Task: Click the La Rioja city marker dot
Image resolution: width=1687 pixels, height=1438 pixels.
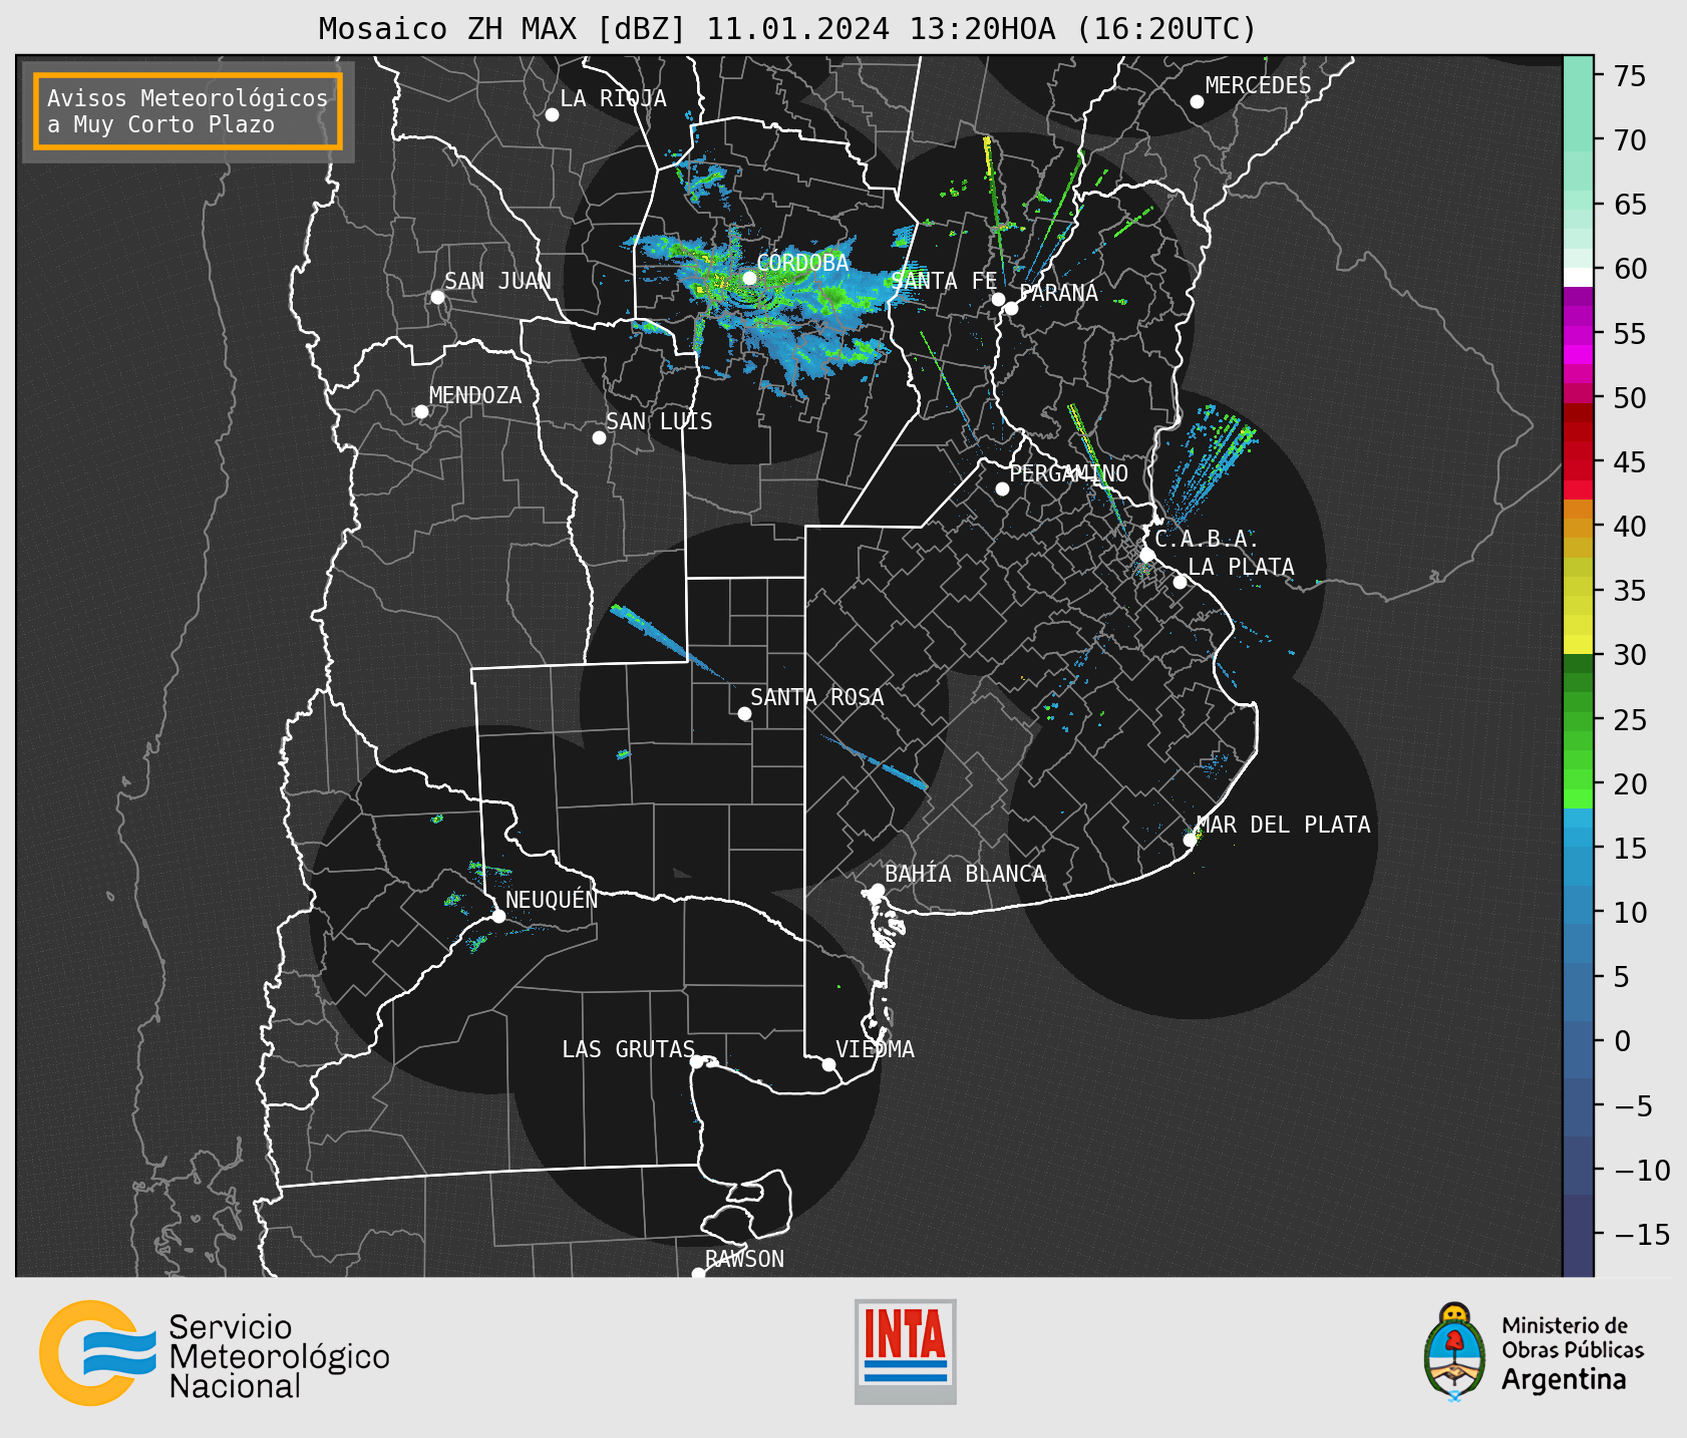Action: tap(552, 115)
